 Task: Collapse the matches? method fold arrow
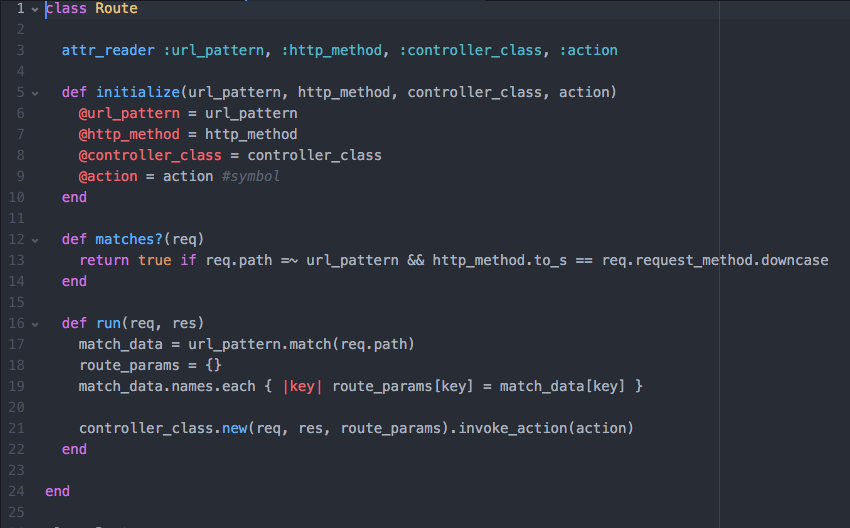(35, 239)
